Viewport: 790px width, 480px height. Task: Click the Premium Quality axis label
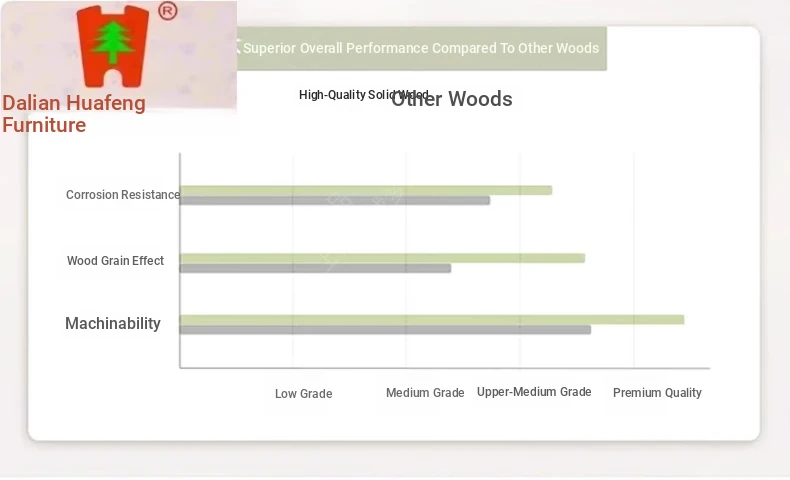(x=657, y=393)
